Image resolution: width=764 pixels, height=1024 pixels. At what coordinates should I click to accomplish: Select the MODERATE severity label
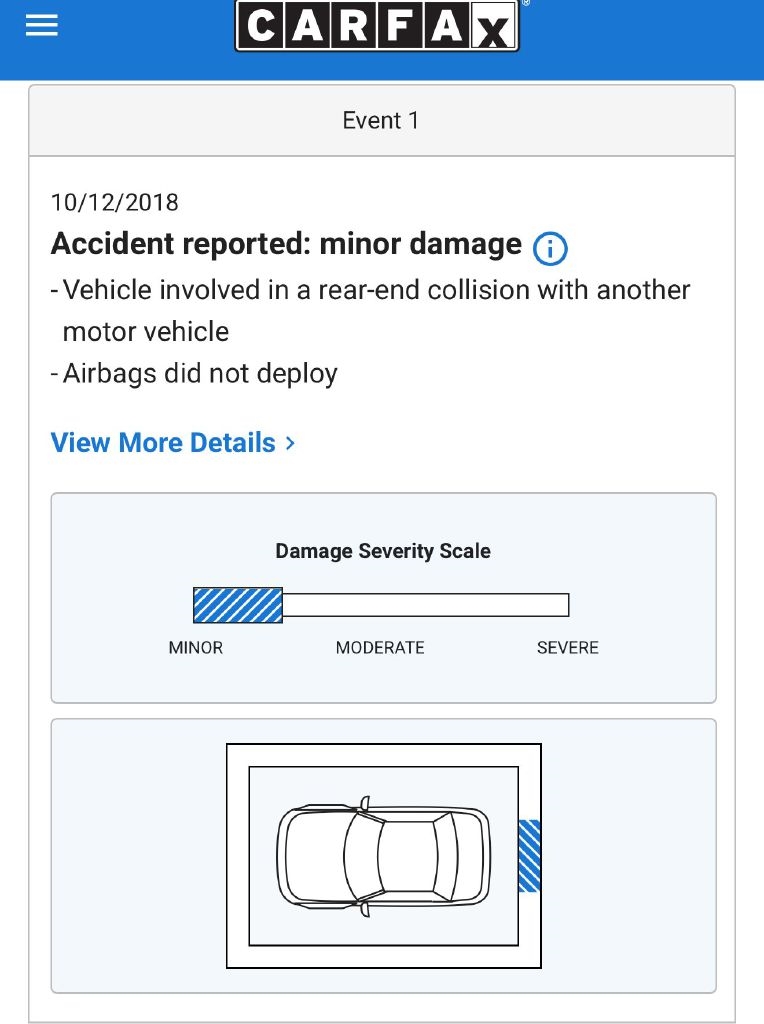380,648
